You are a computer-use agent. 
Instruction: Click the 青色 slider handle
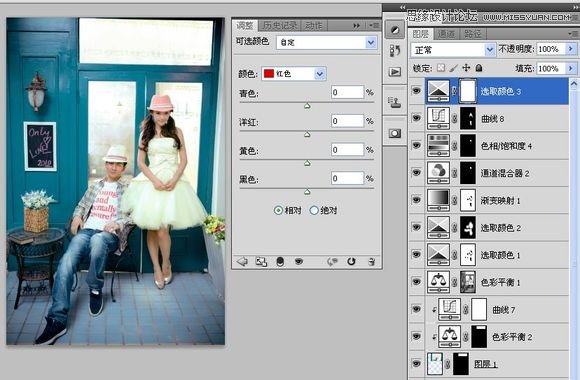pyautogui.click(x=307, y=106)
